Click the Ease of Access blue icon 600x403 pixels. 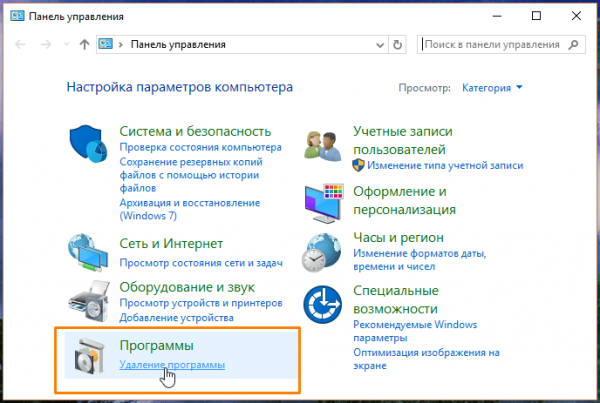323,304
